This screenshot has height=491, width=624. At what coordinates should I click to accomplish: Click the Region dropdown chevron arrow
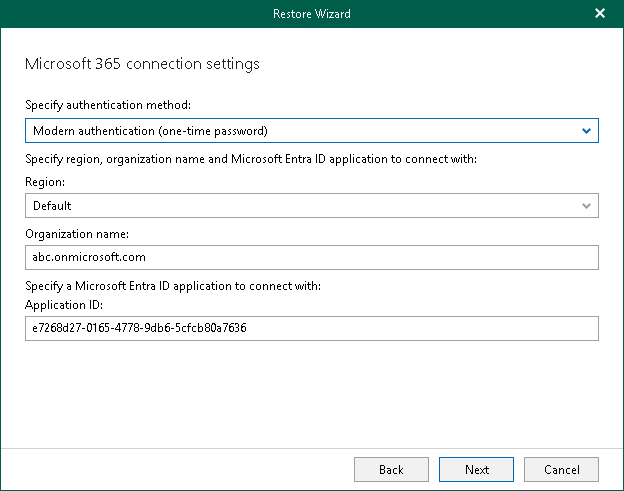[586, 206]
